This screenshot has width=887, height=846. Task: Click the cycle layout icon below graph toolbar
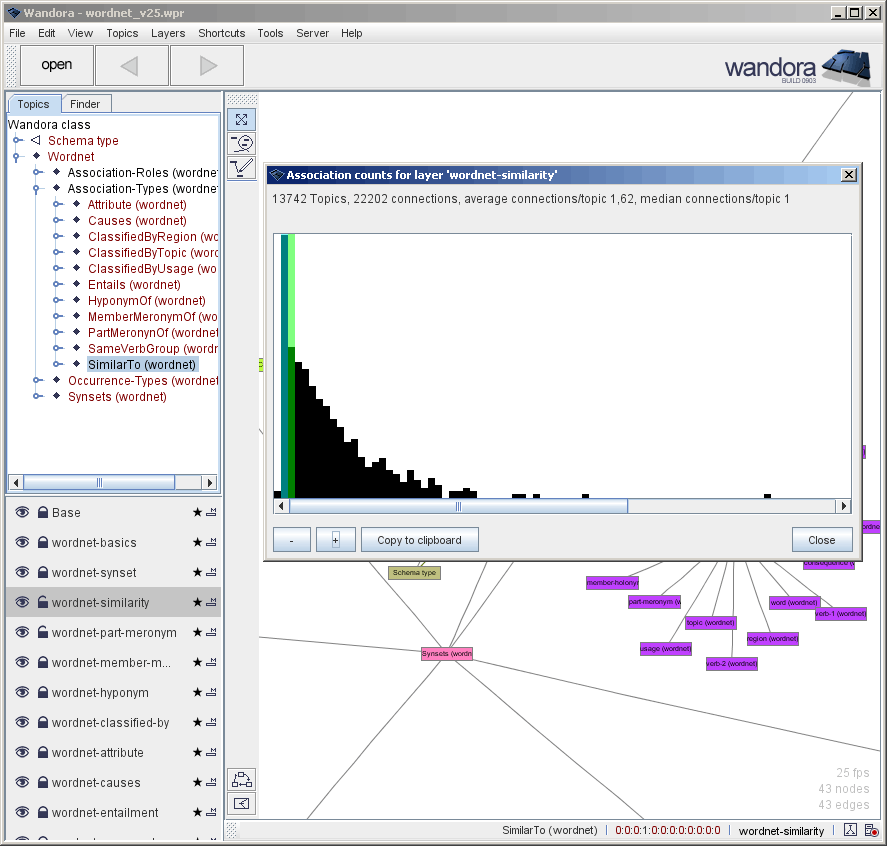point(241,779)
